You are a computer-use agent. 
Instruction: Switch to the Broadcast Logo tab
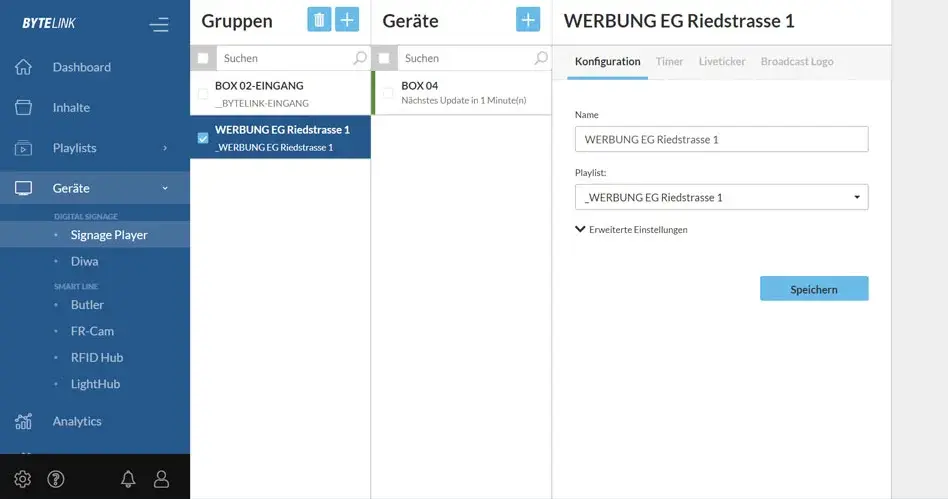point(797,62)
